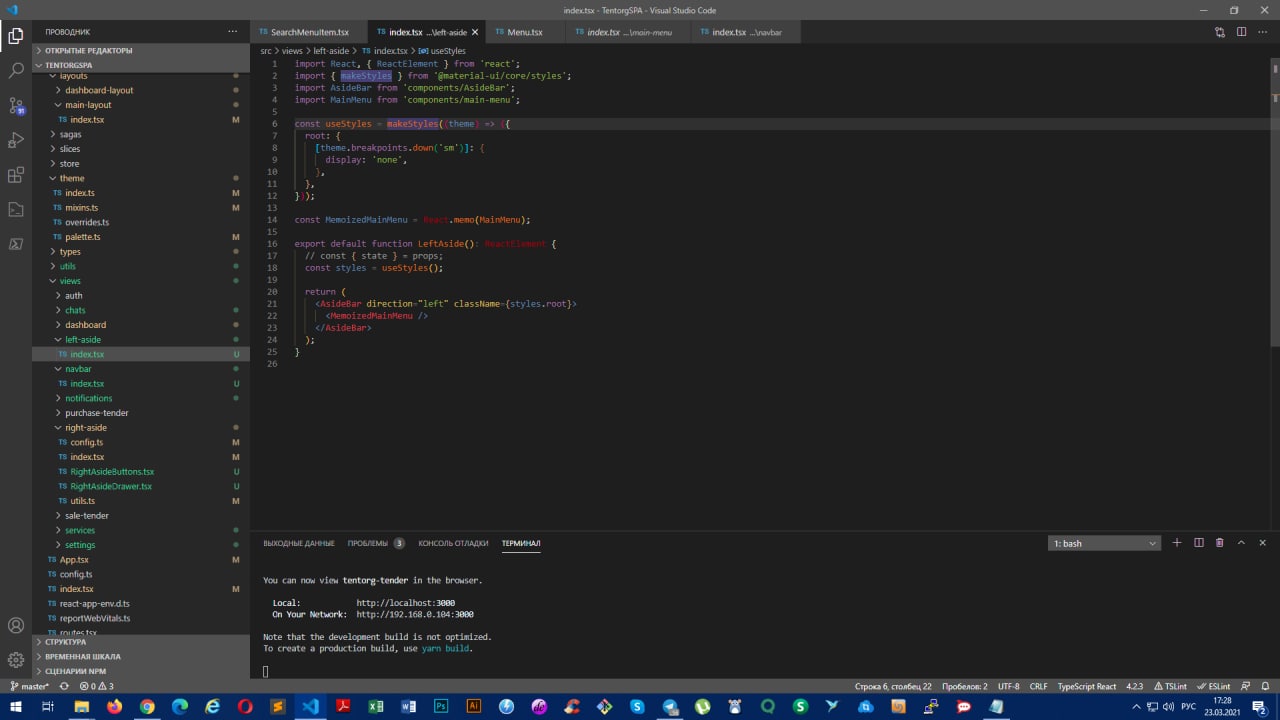Split the editor to the right
Image resolution: width=1280 pixels, height=720 pixels.
pyautogui.click(x=1241, y=32)
